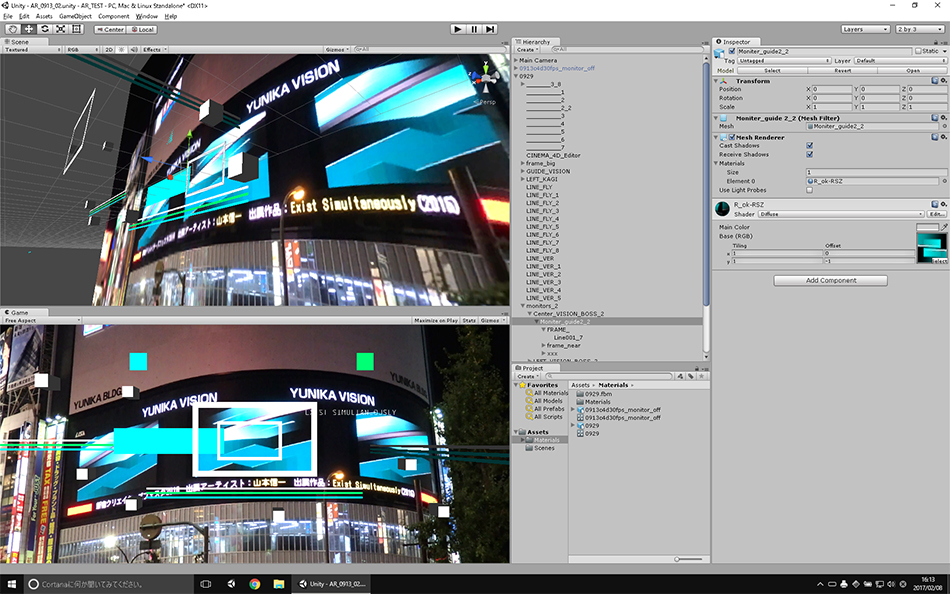Image resolution: width=950 pixels, height=594 pixels.
Task: Toggle Mesh Renderer enabled checkbox
Action: point(732,138)
